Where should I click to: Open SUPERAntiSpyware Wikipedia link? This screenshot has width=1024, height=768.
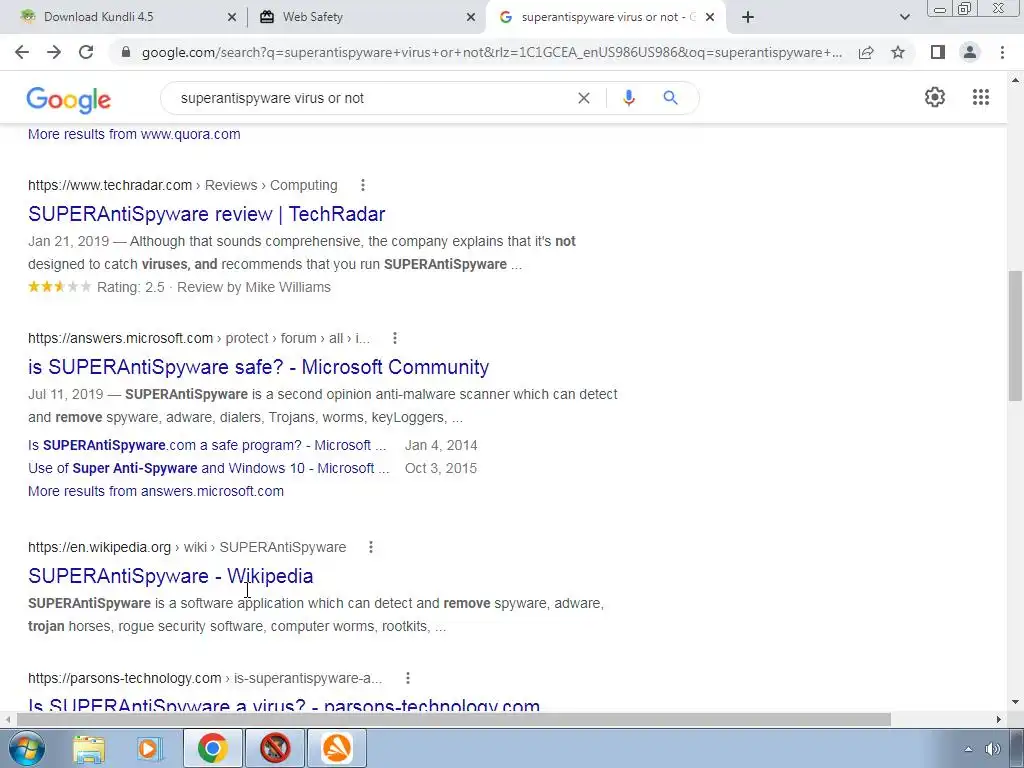pos(170,576)
